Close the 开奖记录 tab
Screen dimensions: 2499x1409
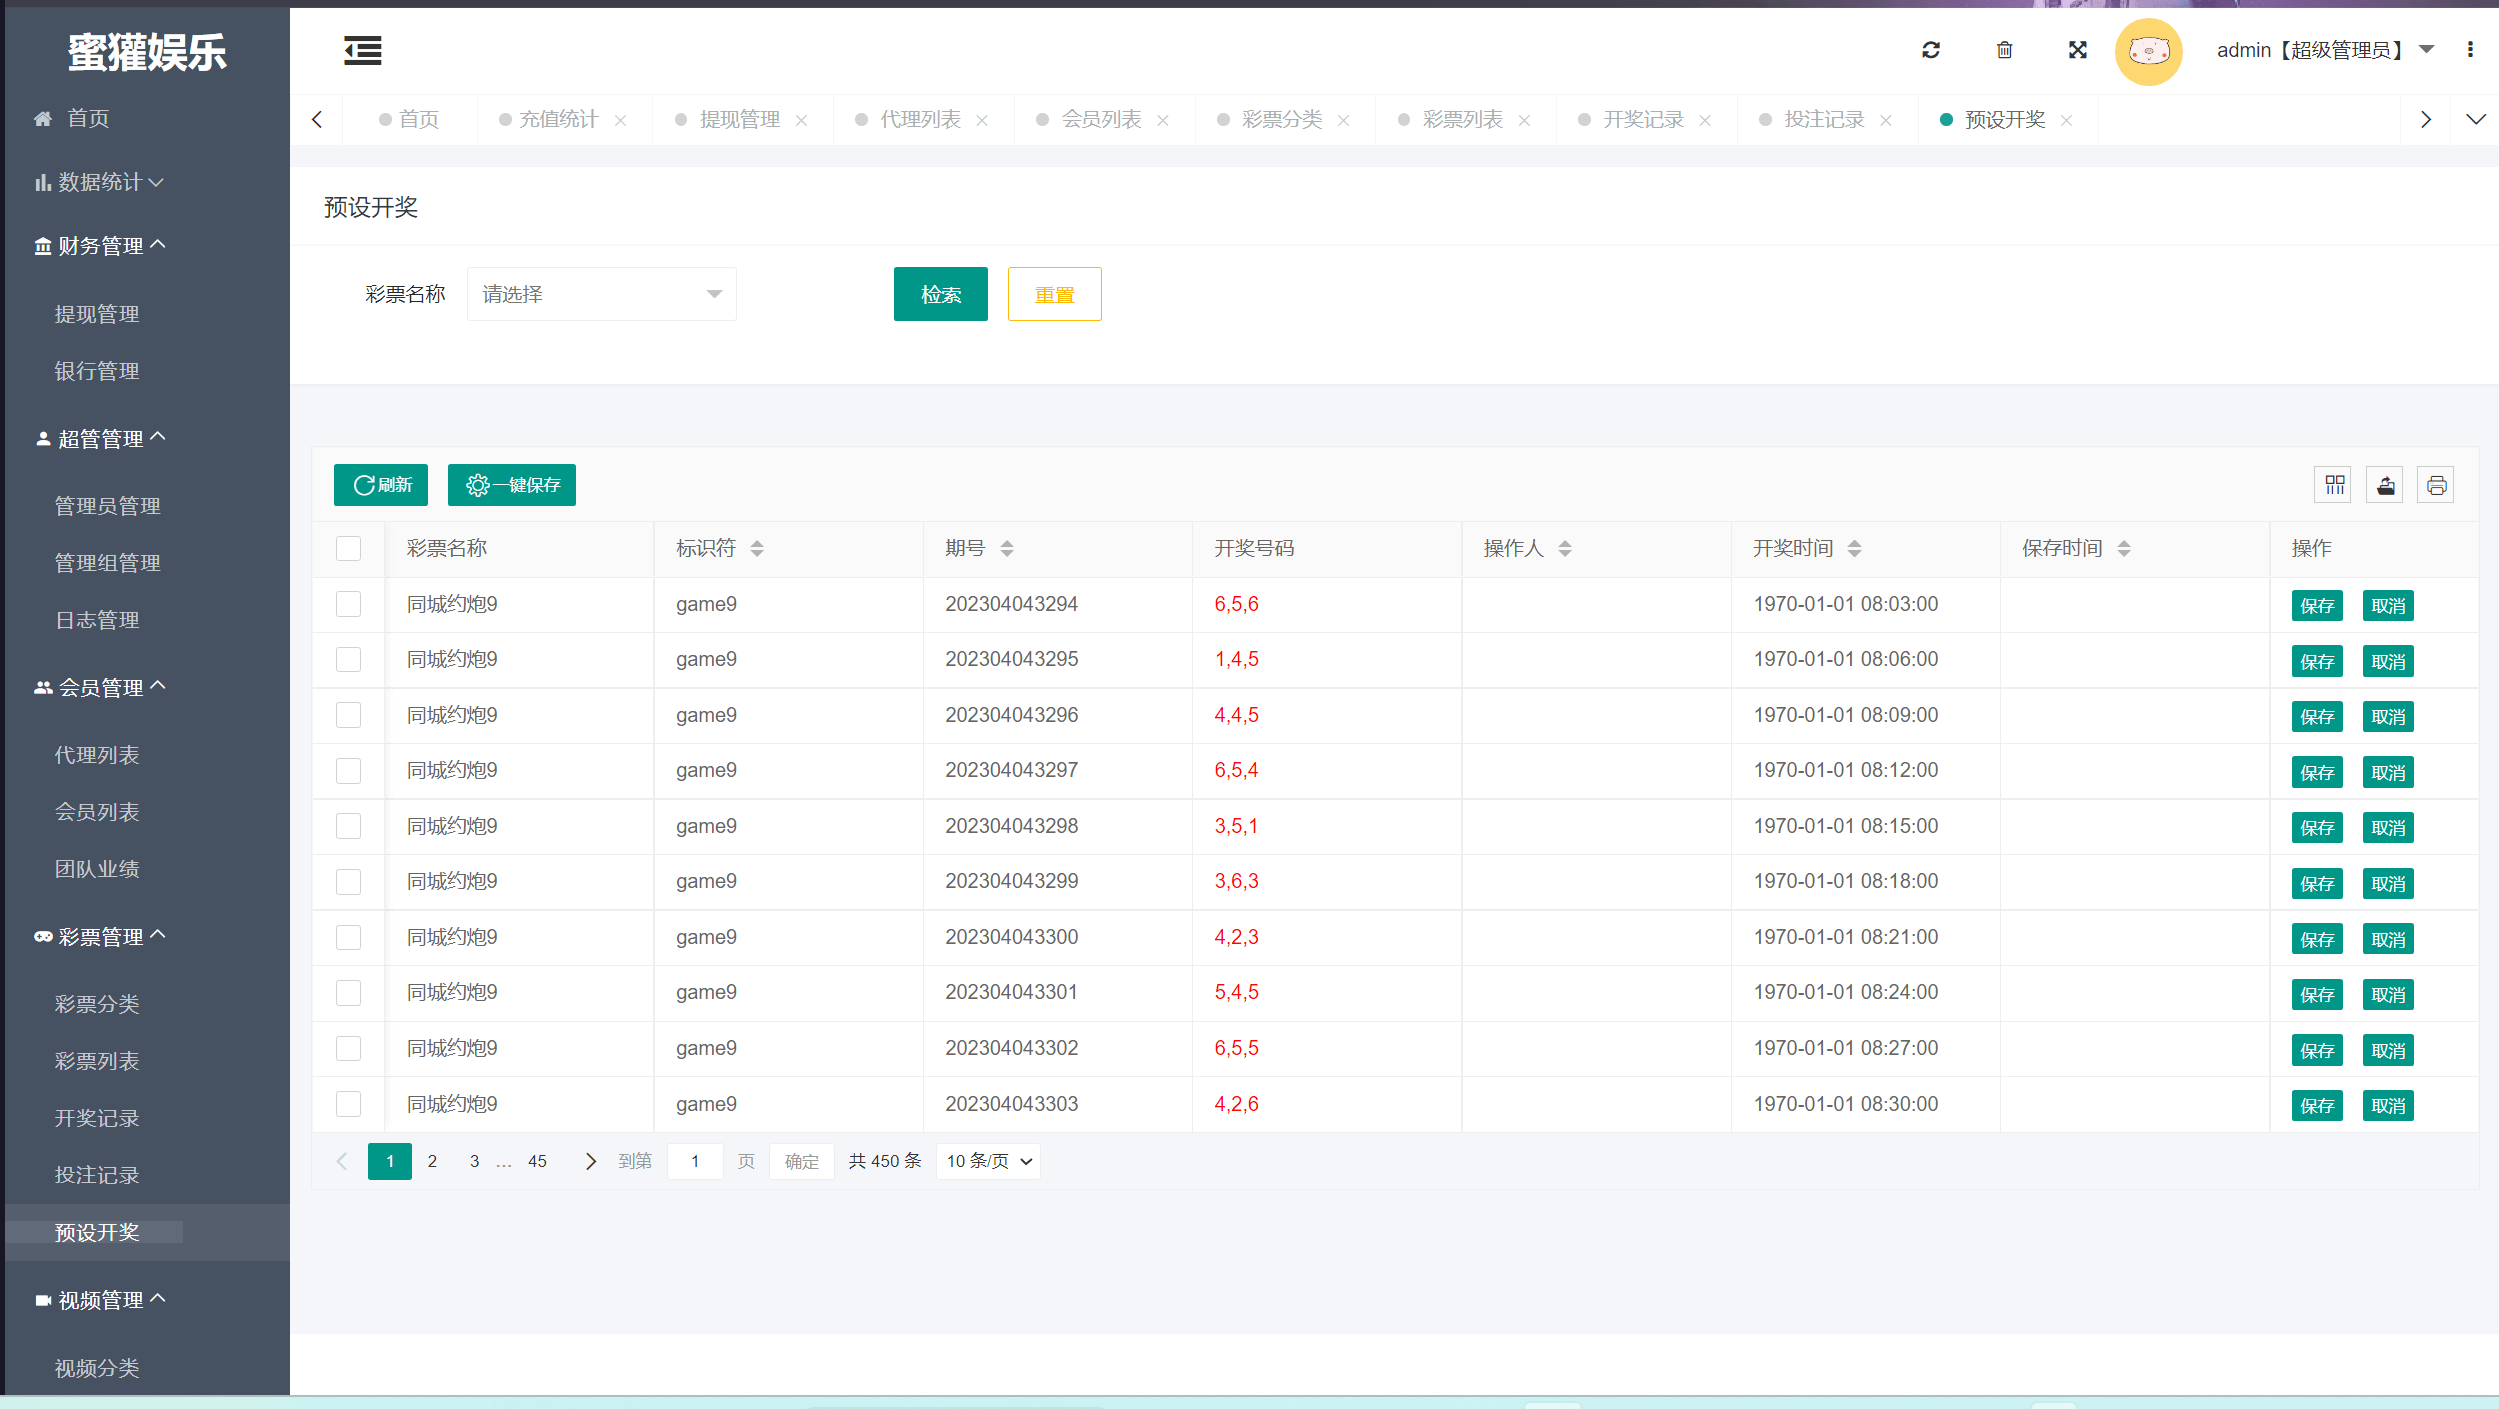pos(1705,120)
